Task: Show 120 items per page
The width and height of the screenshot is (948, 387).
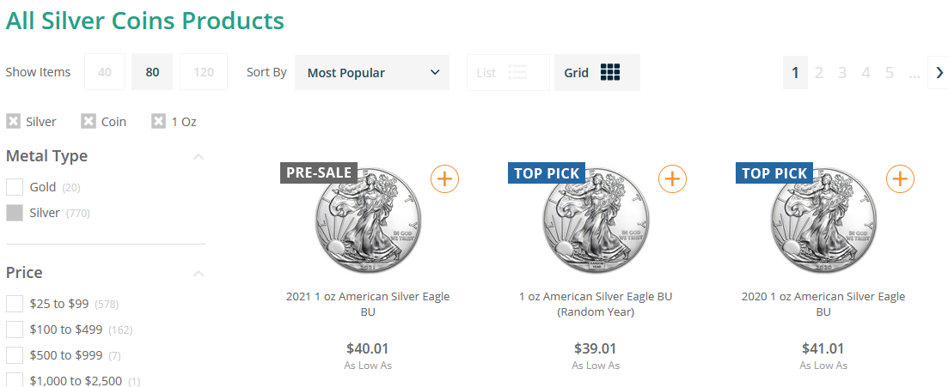Action: point(204,73)
